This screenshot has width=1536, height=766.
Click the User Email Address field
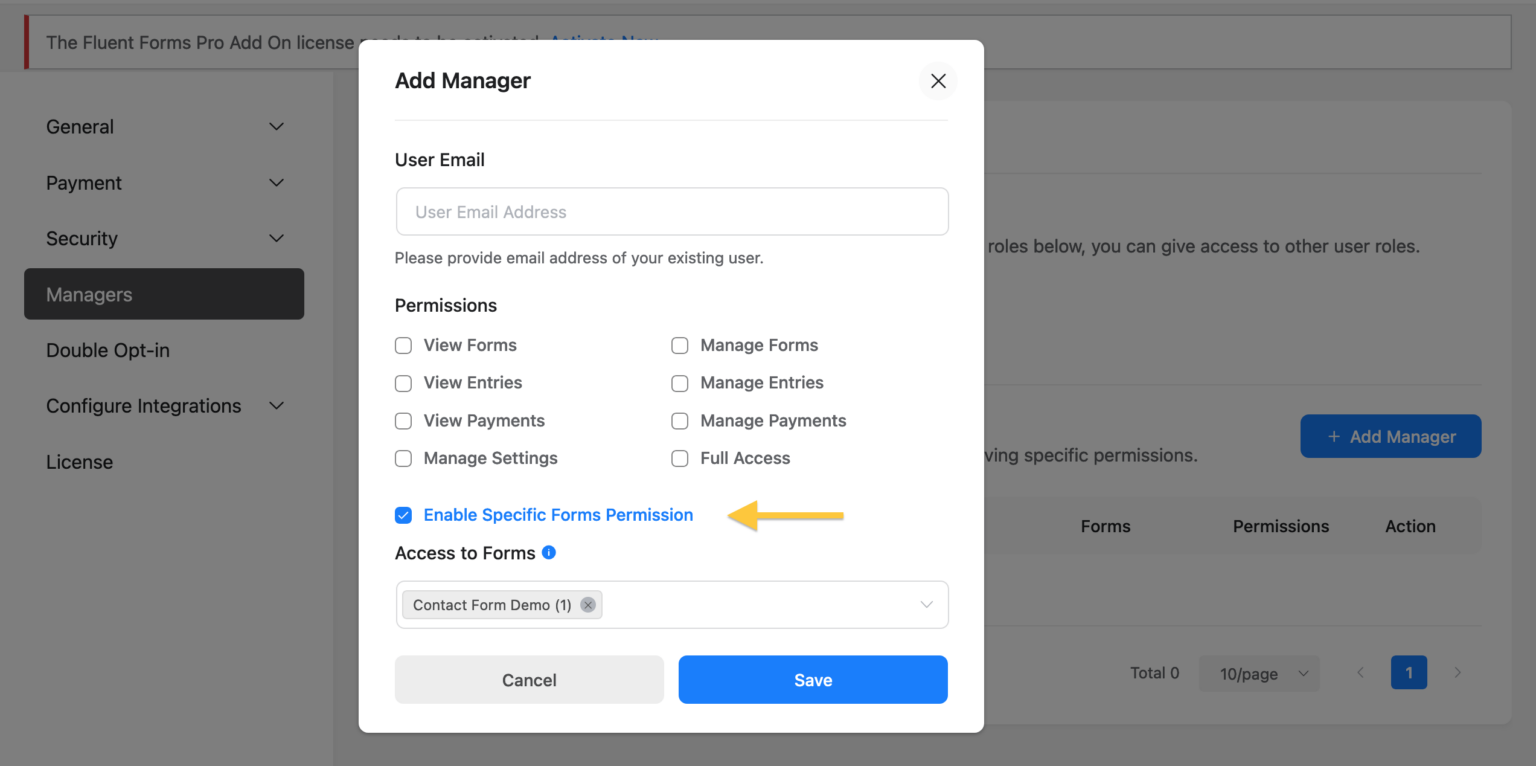point(672,211)
